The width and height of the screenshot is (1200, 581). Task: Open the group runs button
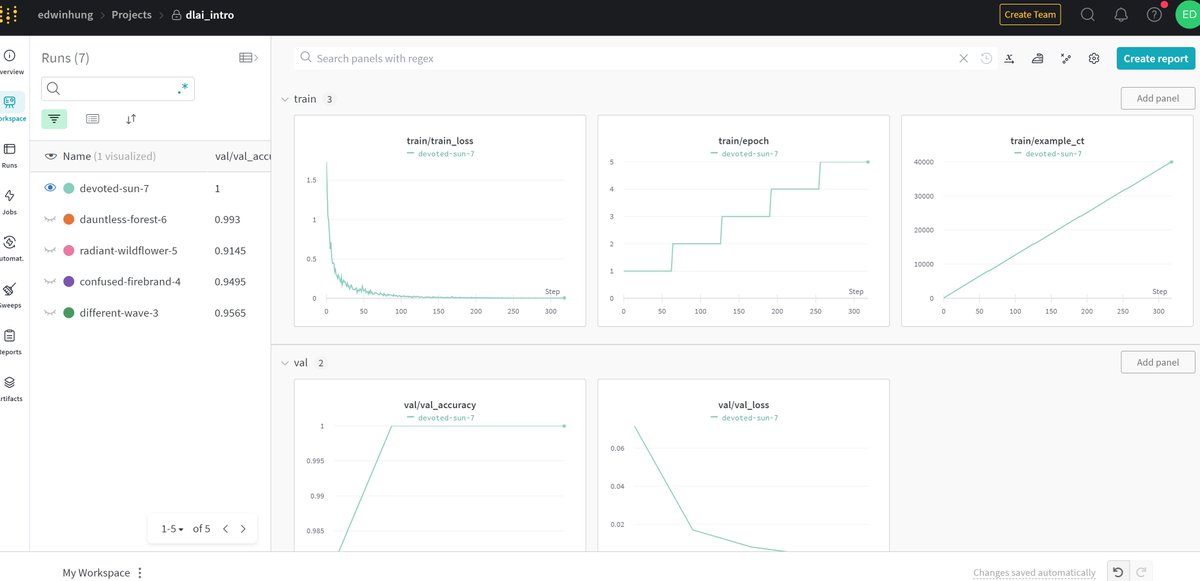92,118
